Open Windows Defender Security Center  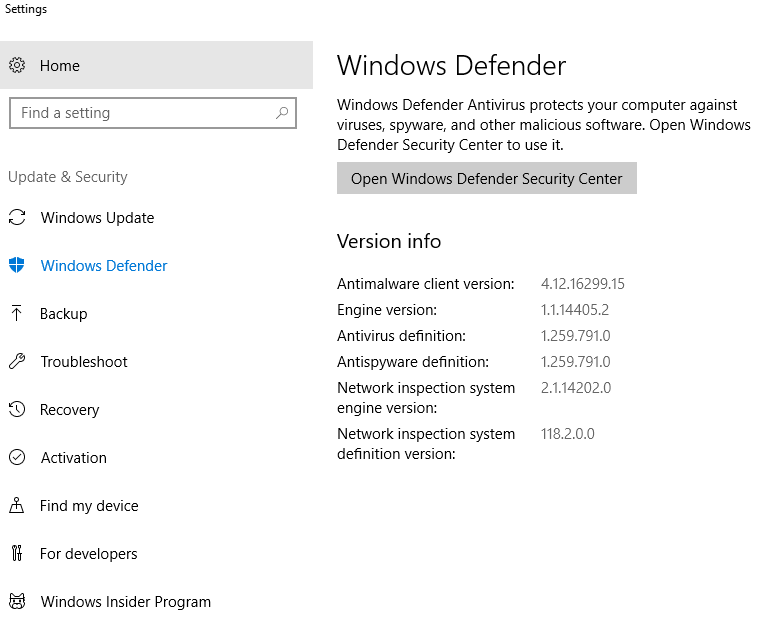486,178
